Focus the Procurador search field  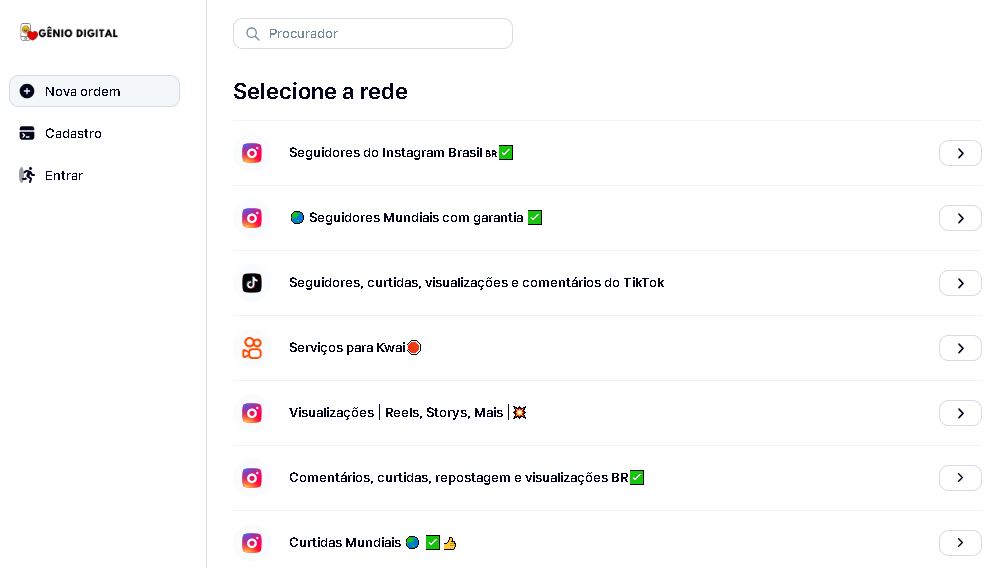point(385,34)
